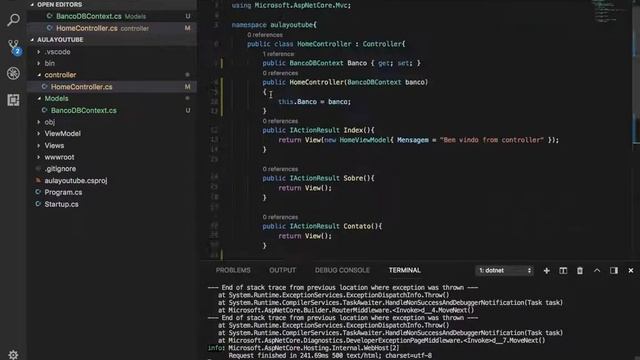Screen dimensions: 640x360
Task: Click the 'using Microsoft.AspNetCore.Mvc;' line
Action: click(x=291, y=6)
